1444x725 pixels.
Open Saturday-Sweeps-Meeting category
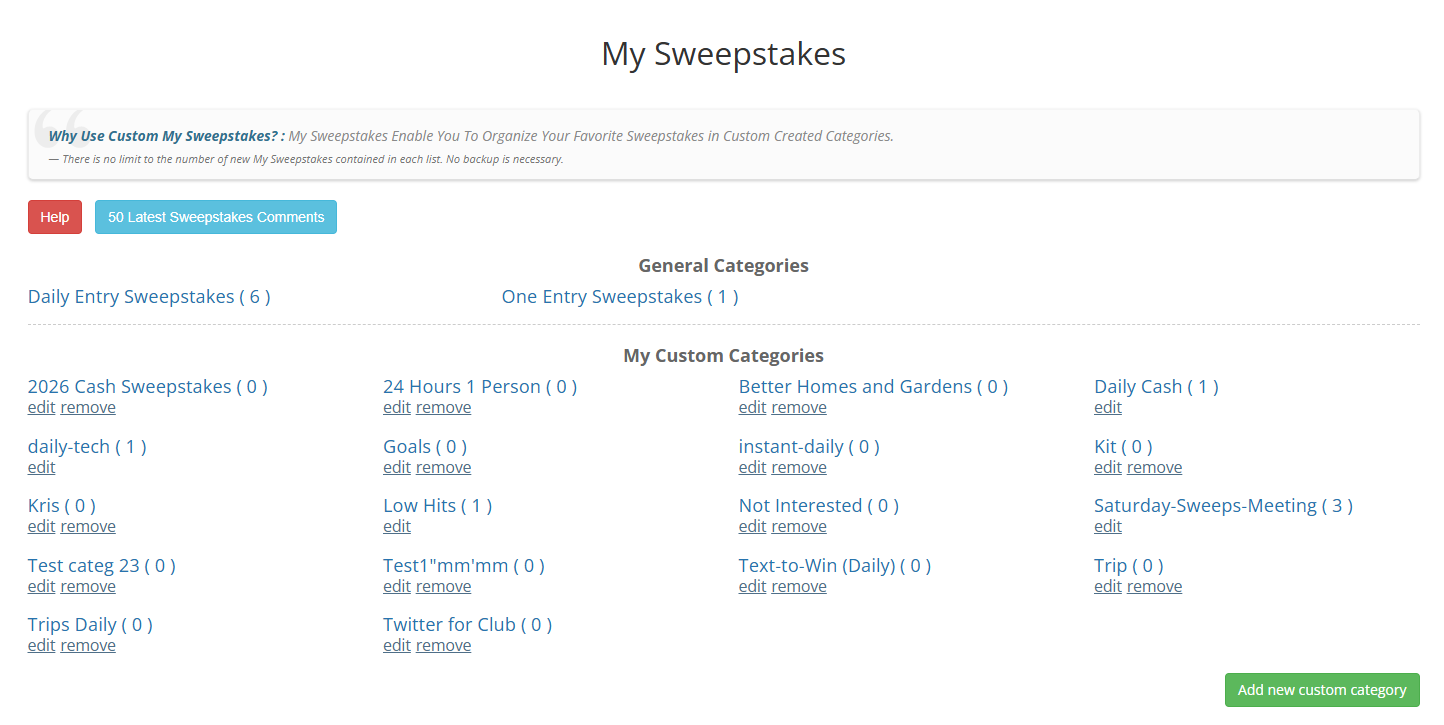[1223, 506]
